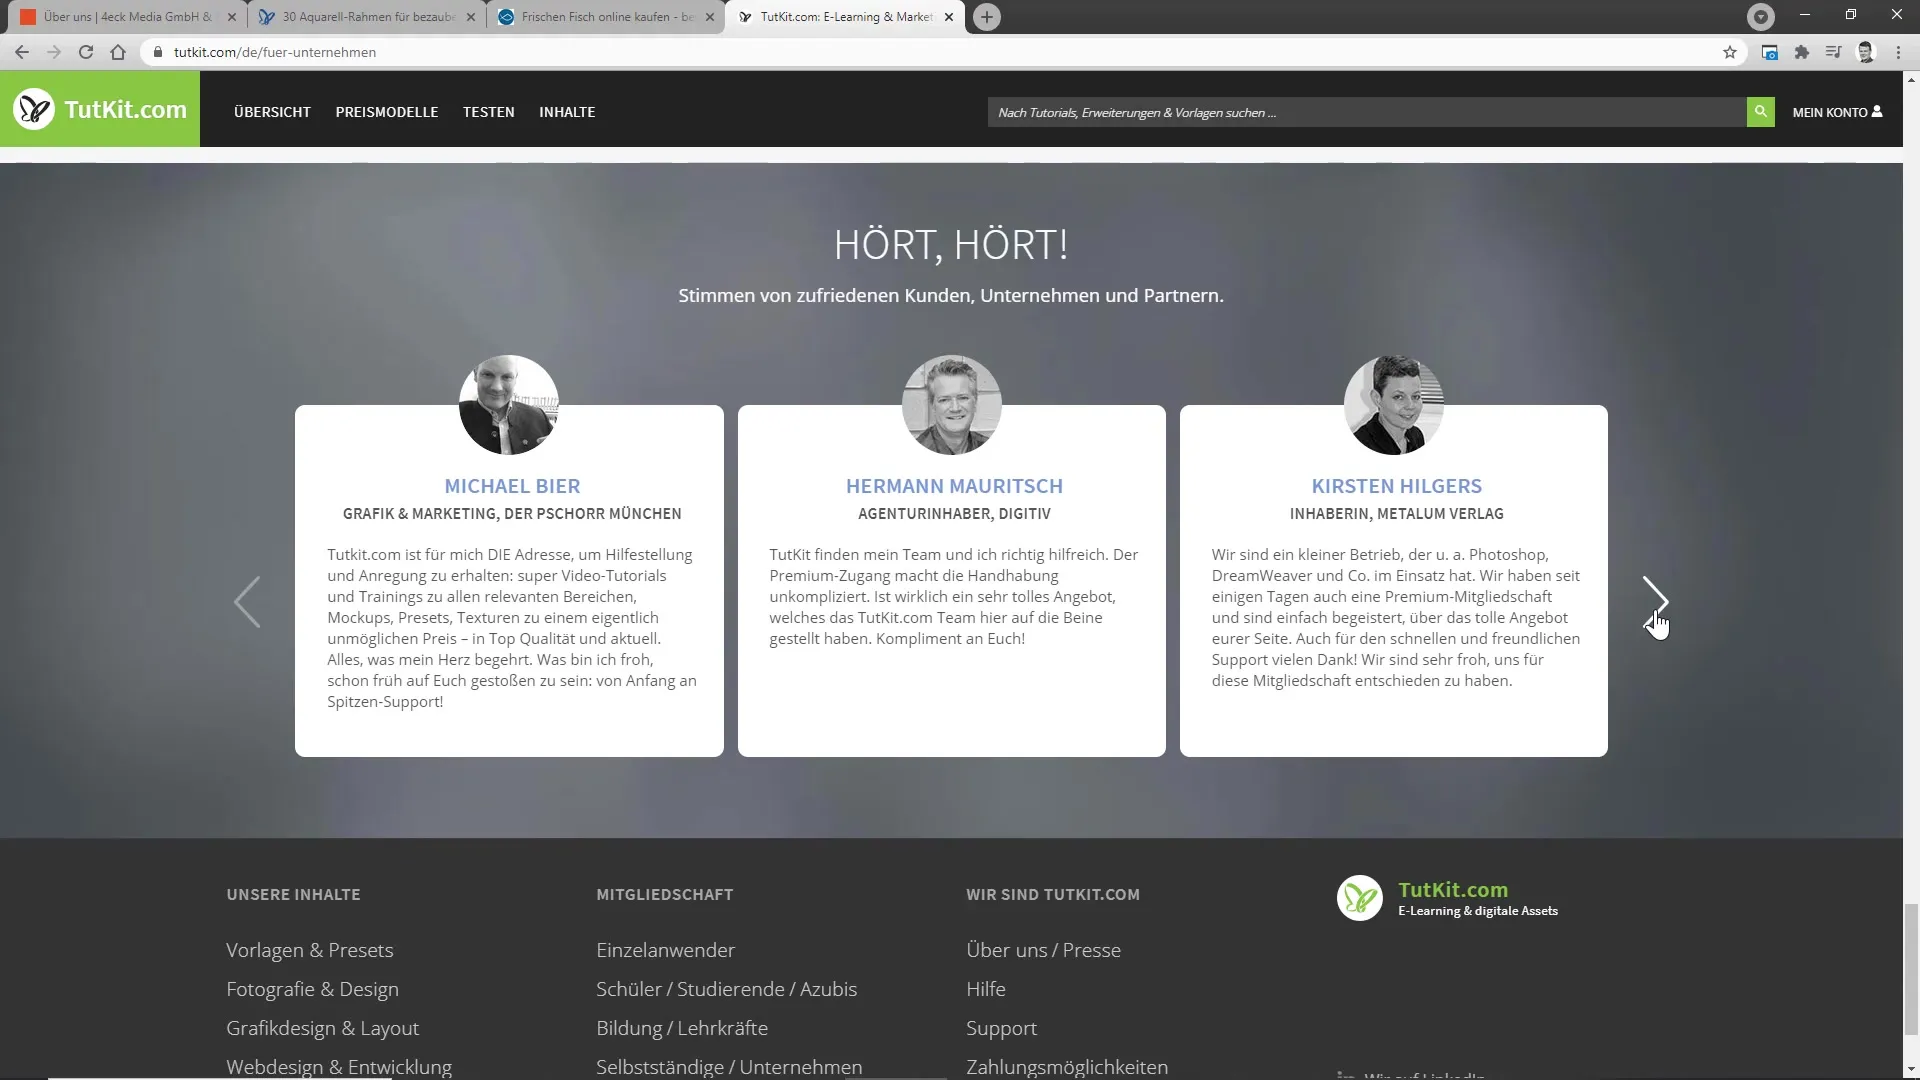This screenshot has width=1920, height=1080.
Task: Click Michael Bier's portrait photo
Action: pyautogui.click(x=509, y=405)
